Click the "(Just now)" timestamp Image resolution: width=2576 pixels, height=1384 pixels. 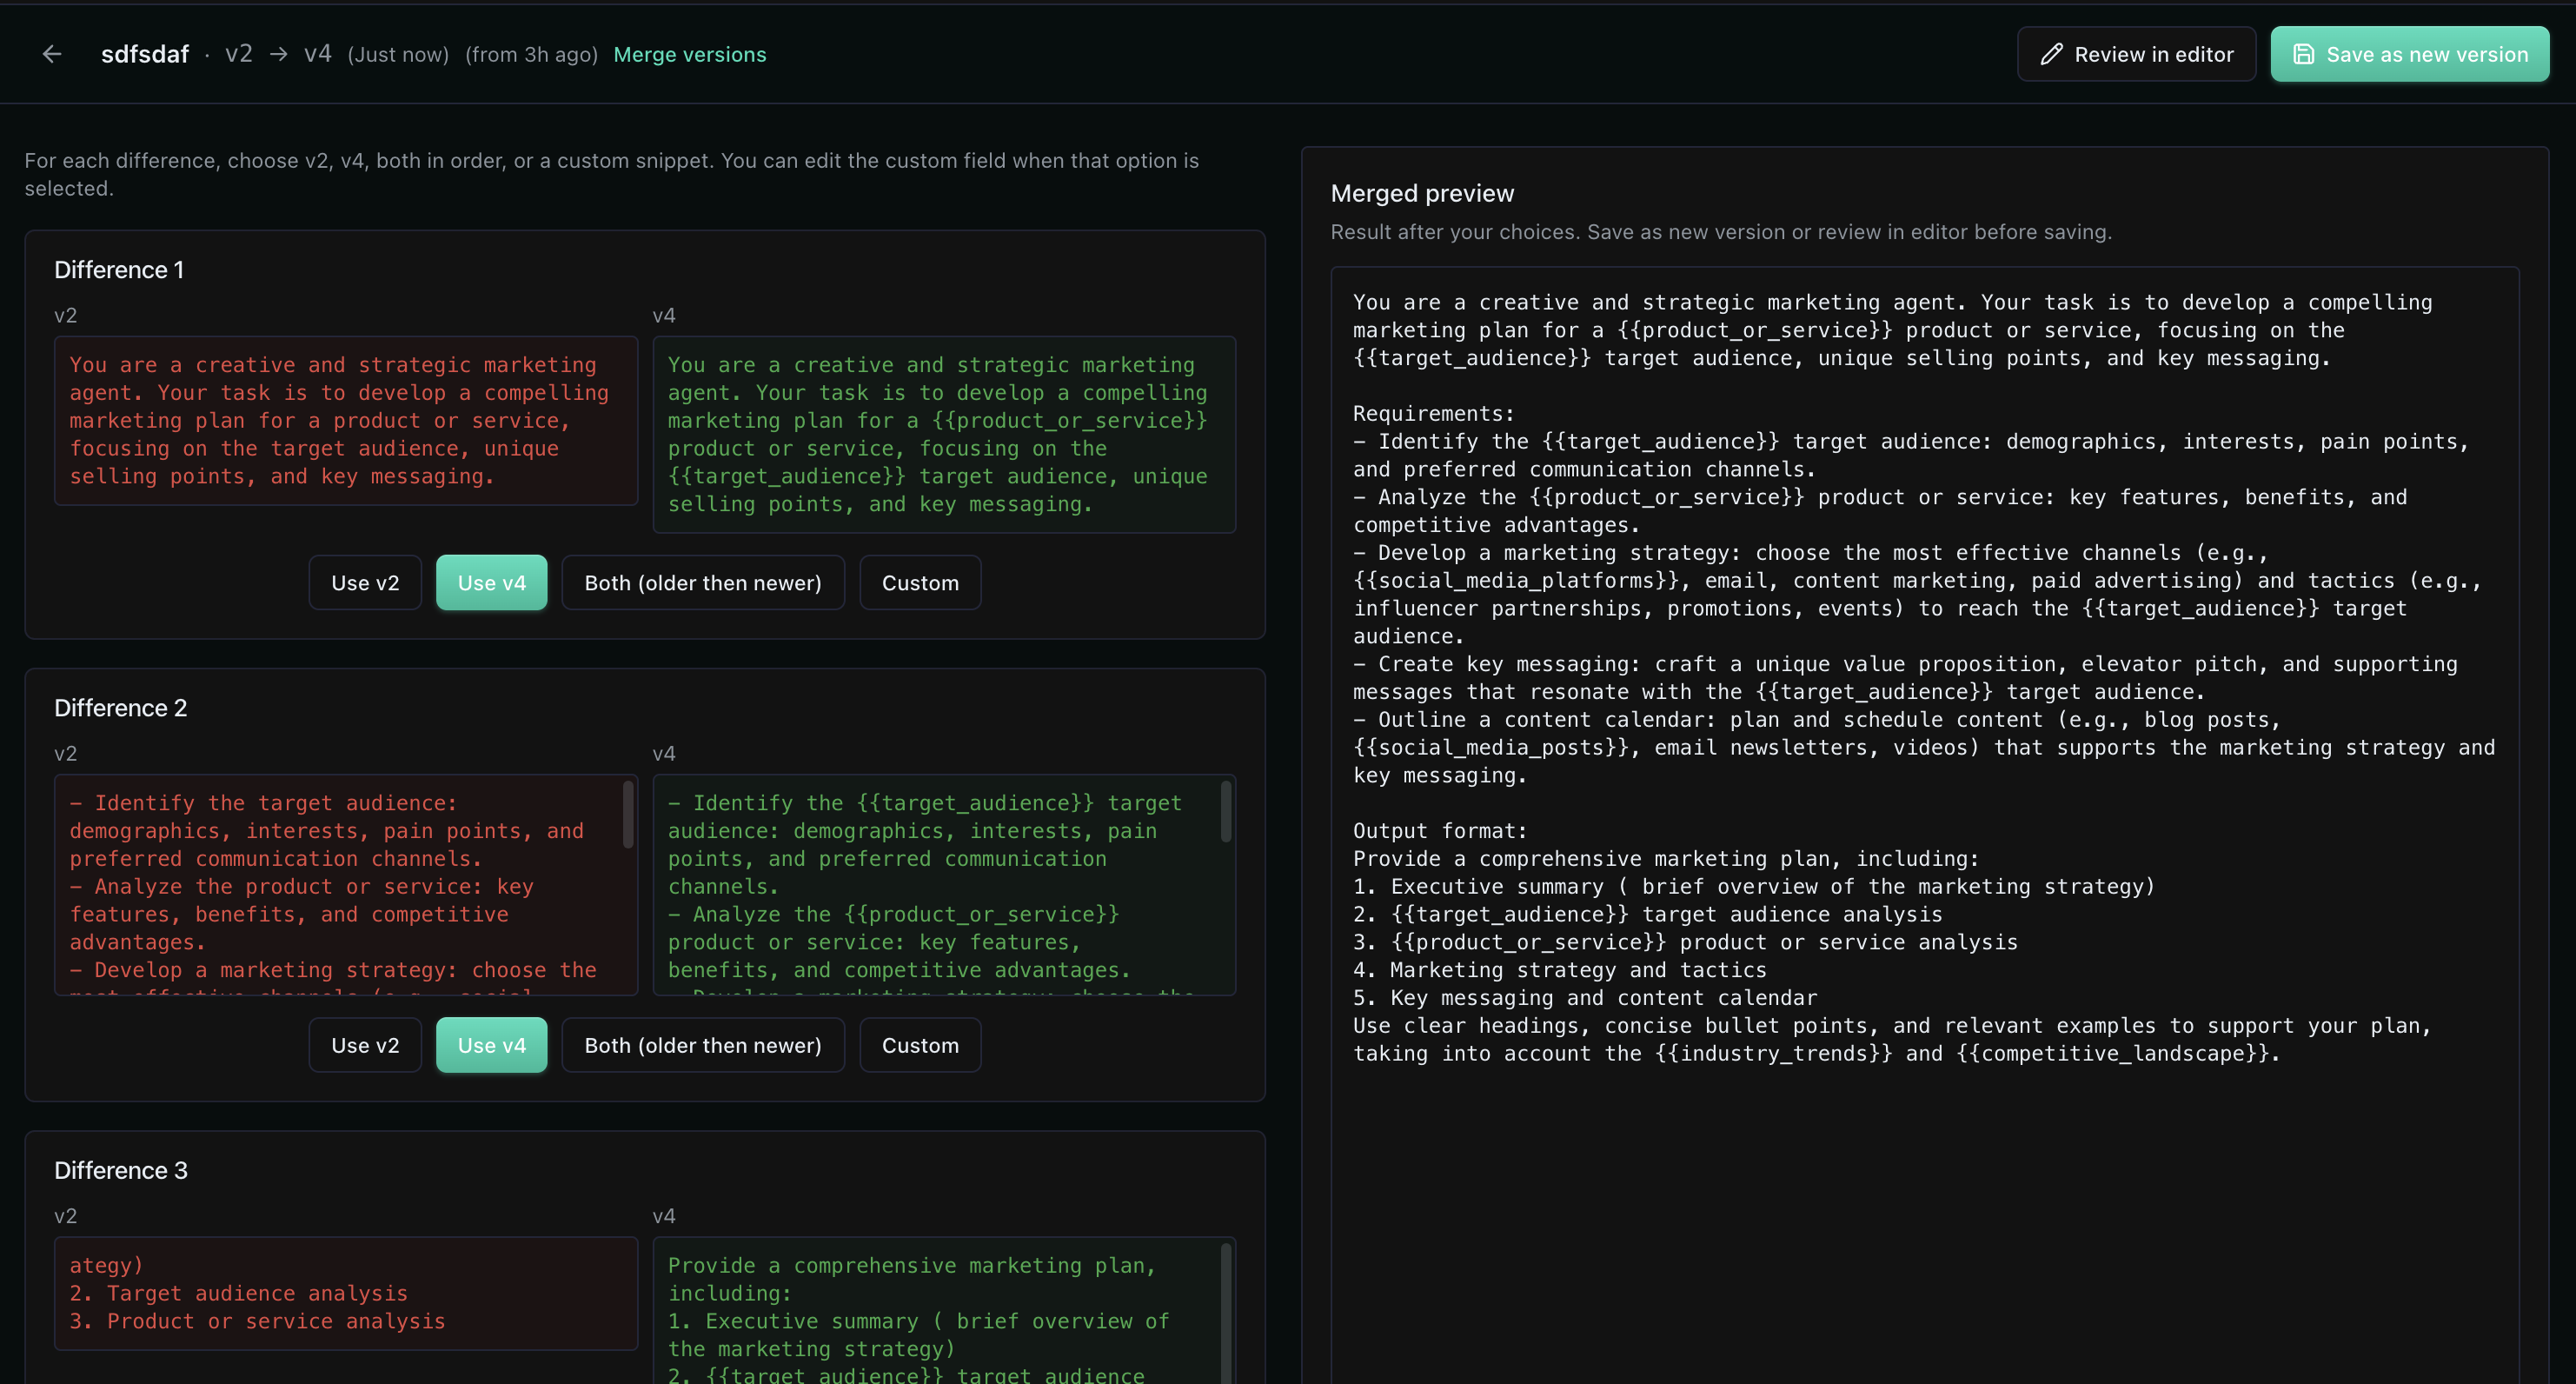tap(398, 54)
